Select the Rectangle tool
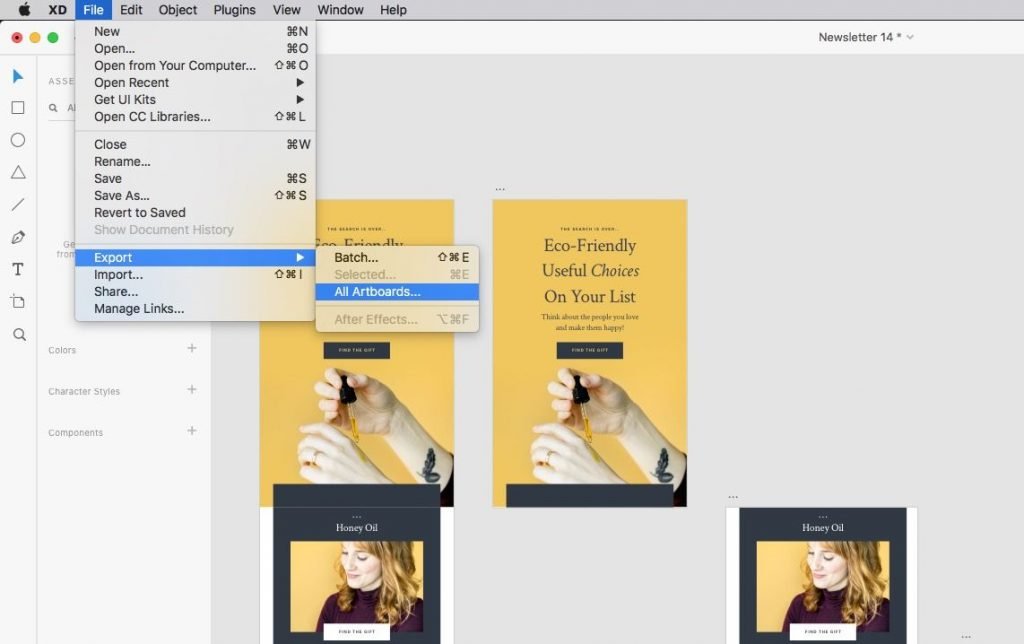Image resolution: width=1024 pixels, height=644 pixels. [x=18, y=108]
